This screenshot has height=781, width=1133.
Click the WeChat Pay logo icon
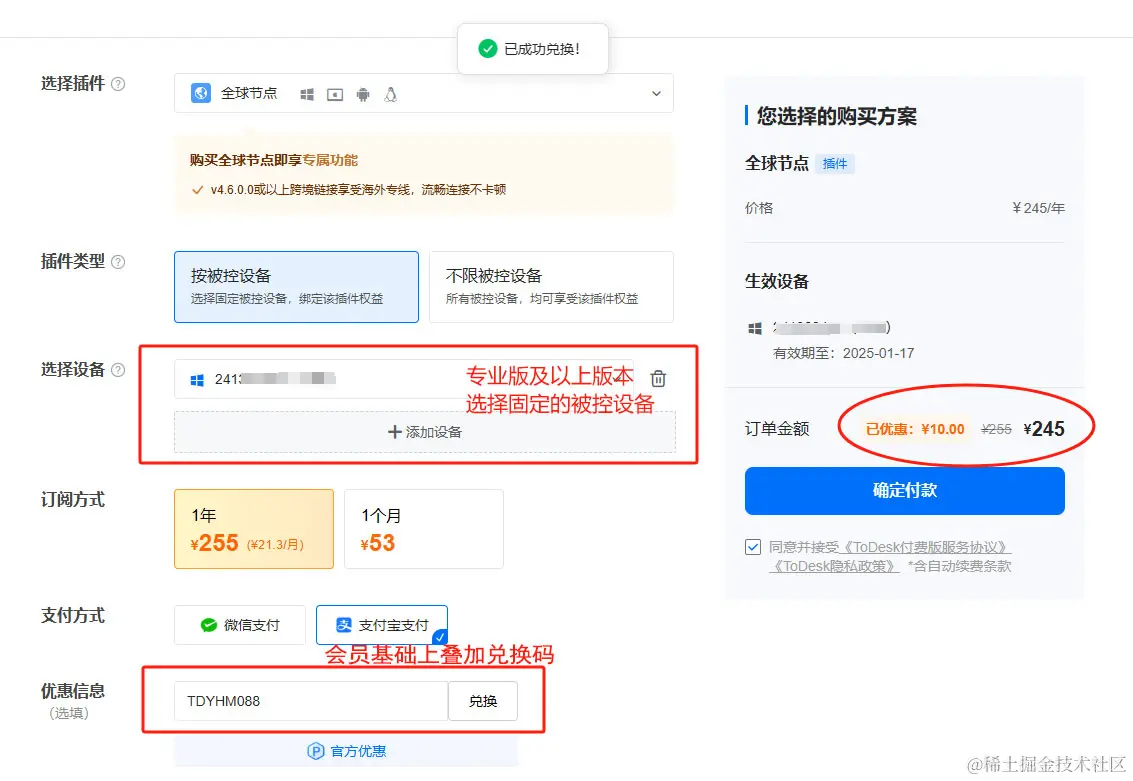(x=209, y=625)
